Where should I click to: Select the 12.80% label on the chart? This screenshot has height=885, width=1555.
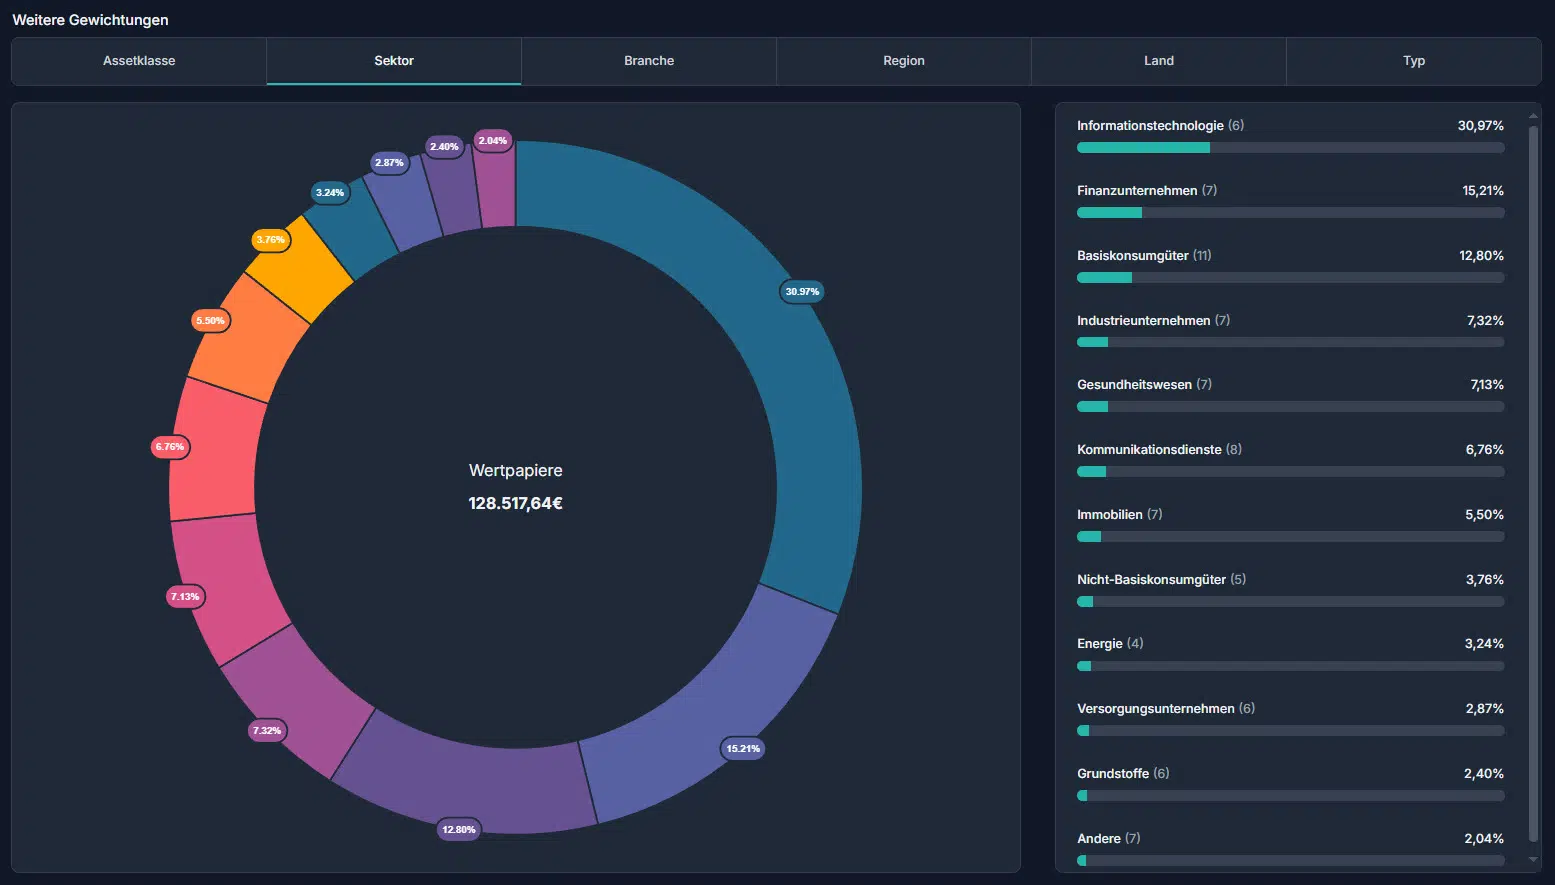coord(459,830)
